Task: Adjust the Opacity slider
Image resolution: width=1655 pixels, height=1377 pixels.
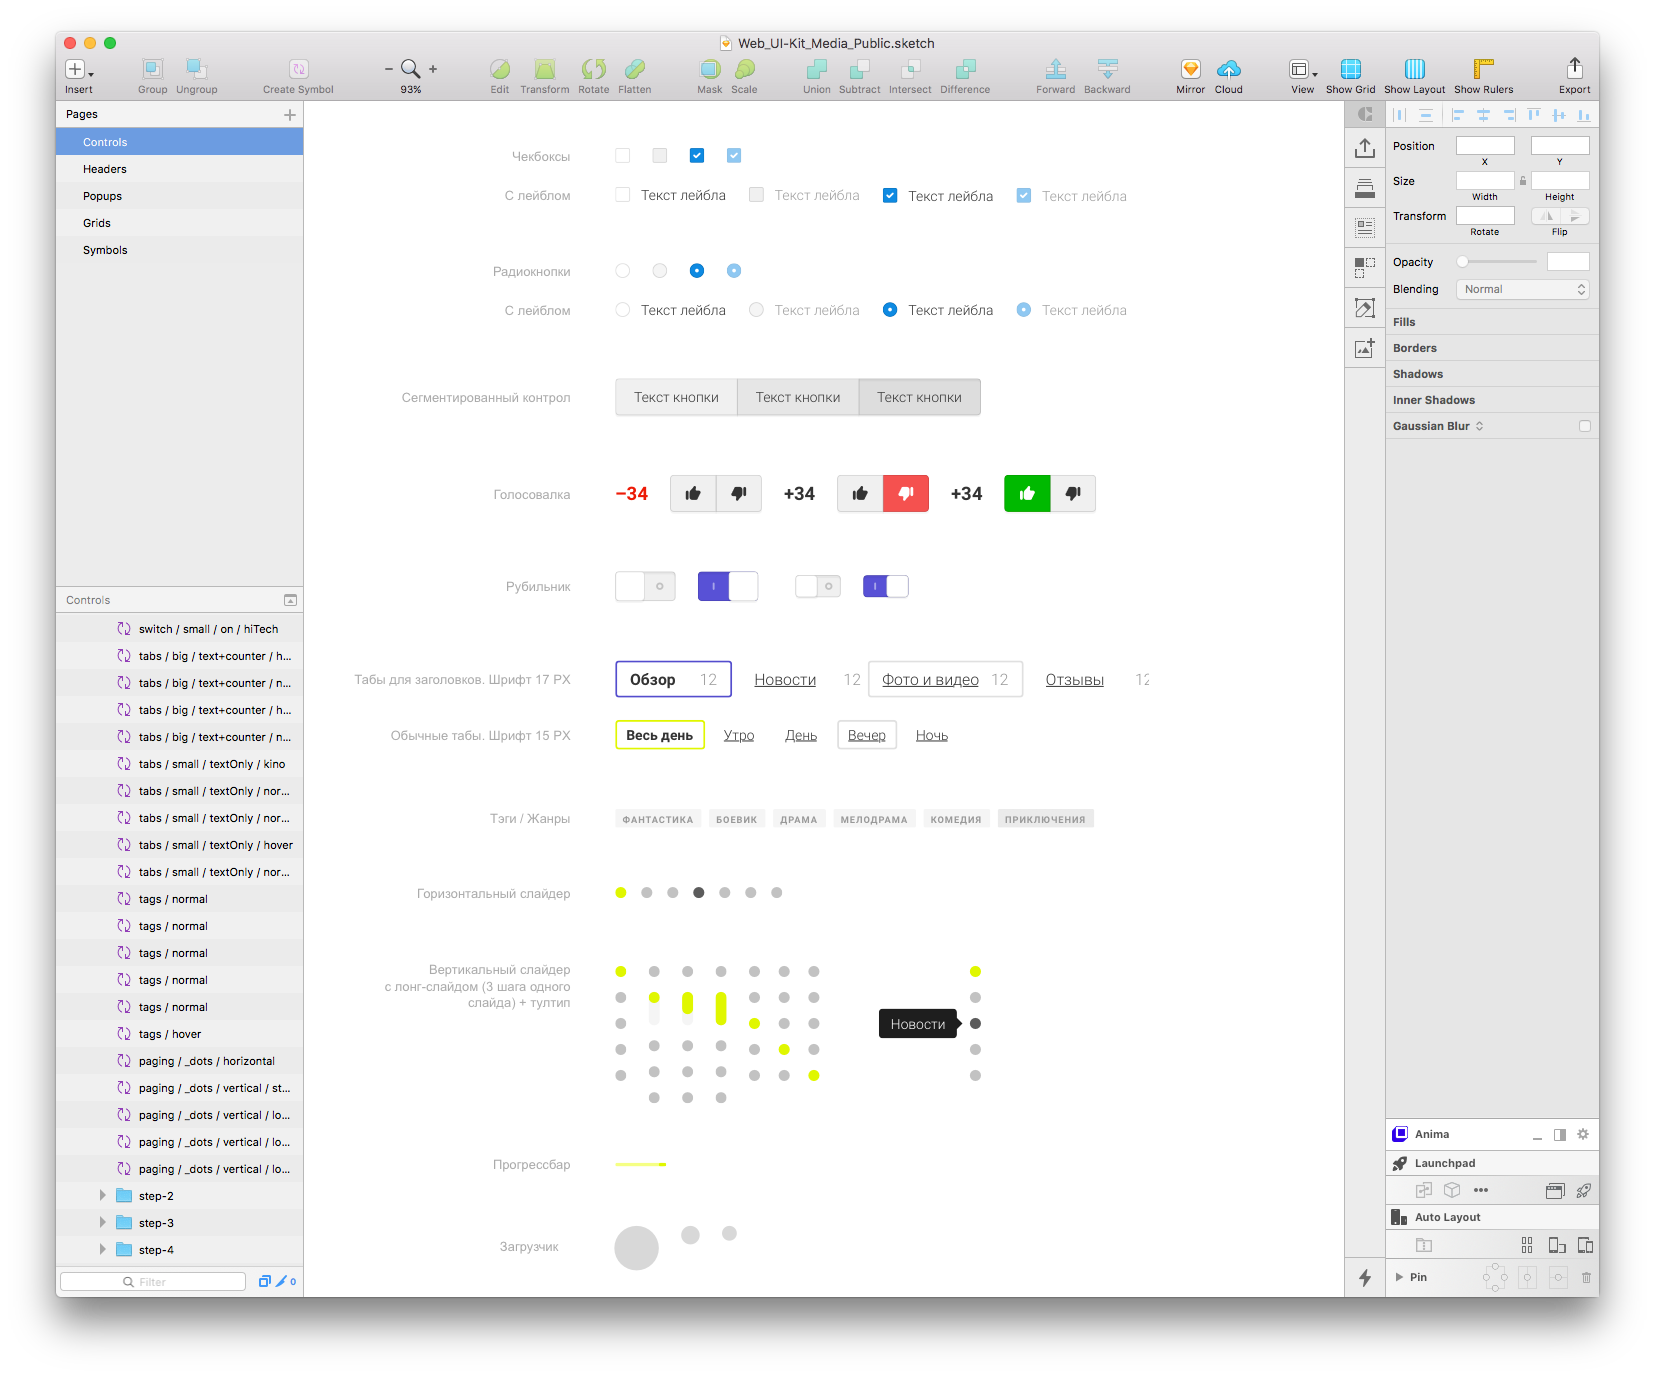Action: click(1496, 262)
